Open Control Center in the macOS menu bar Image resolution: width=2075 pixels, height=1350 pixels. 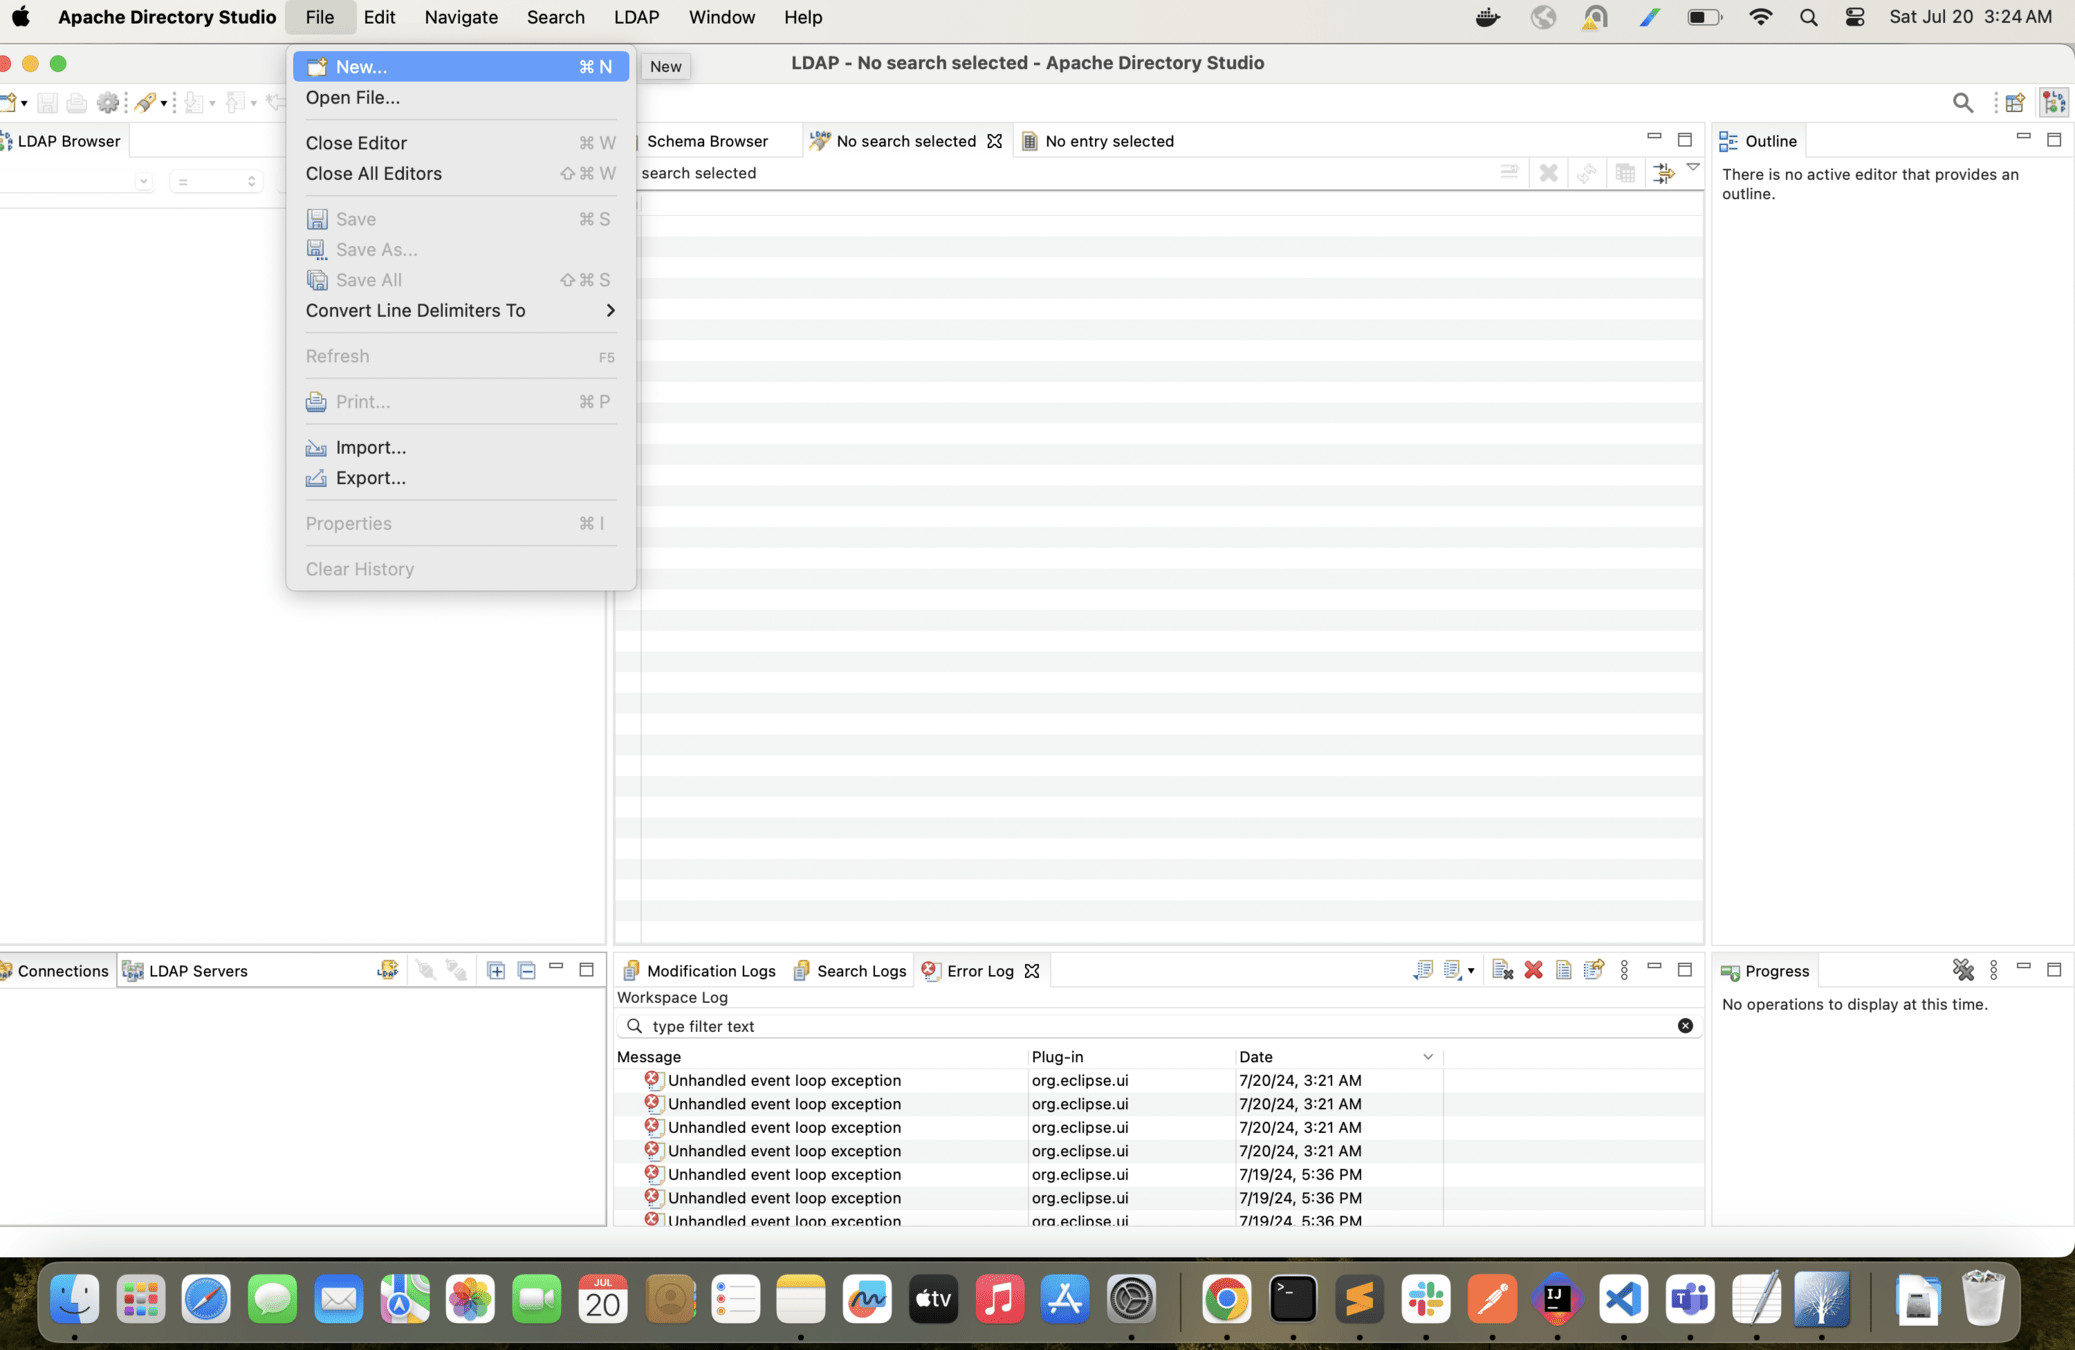click(x=1854, y=17)
